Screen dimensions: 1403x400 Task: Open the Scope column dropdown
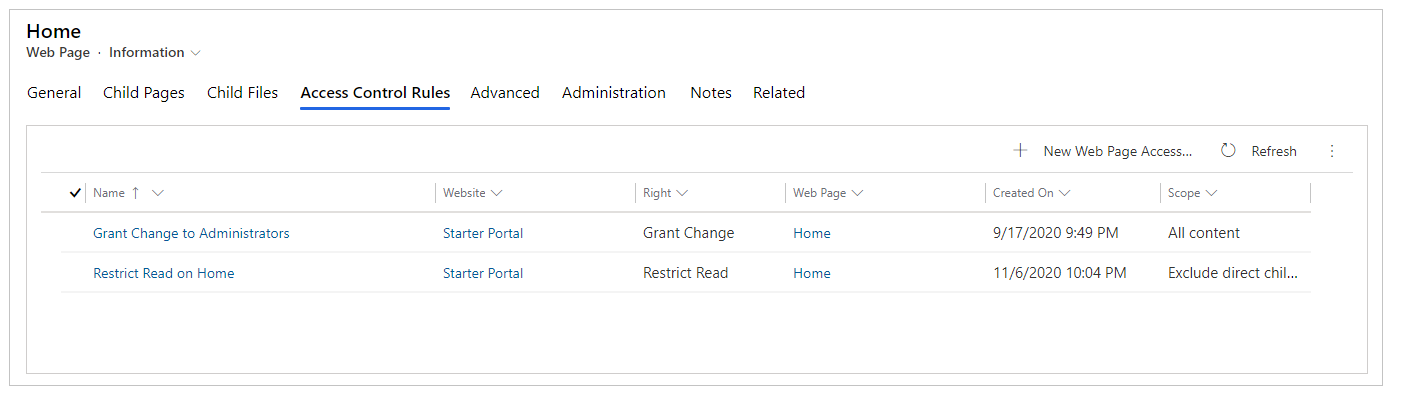(1211, 193)
